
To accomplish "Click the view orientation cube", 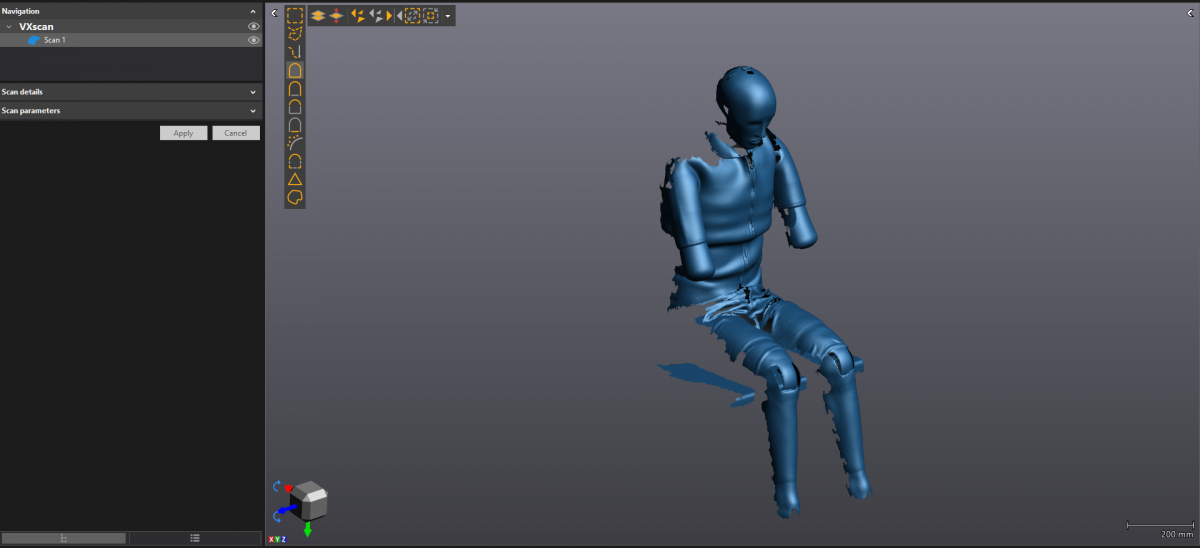I will point(308,498).
